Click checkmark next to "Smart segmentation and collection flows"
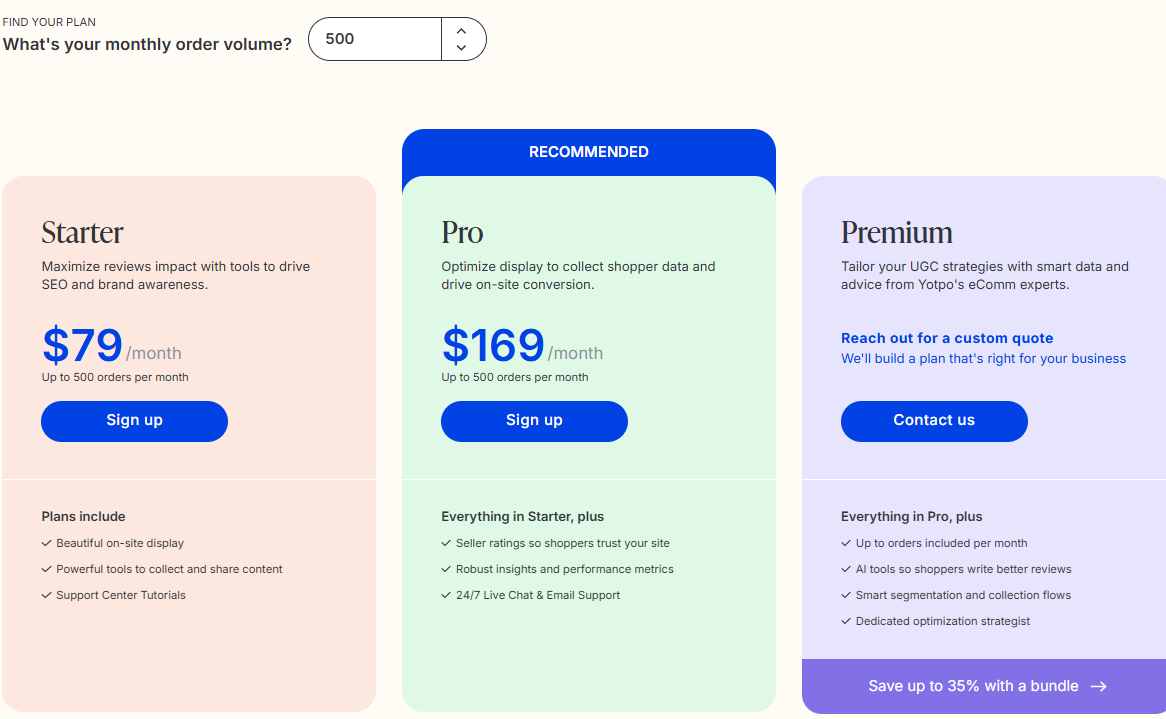1166x719 pixels. (x=846, y=595)
